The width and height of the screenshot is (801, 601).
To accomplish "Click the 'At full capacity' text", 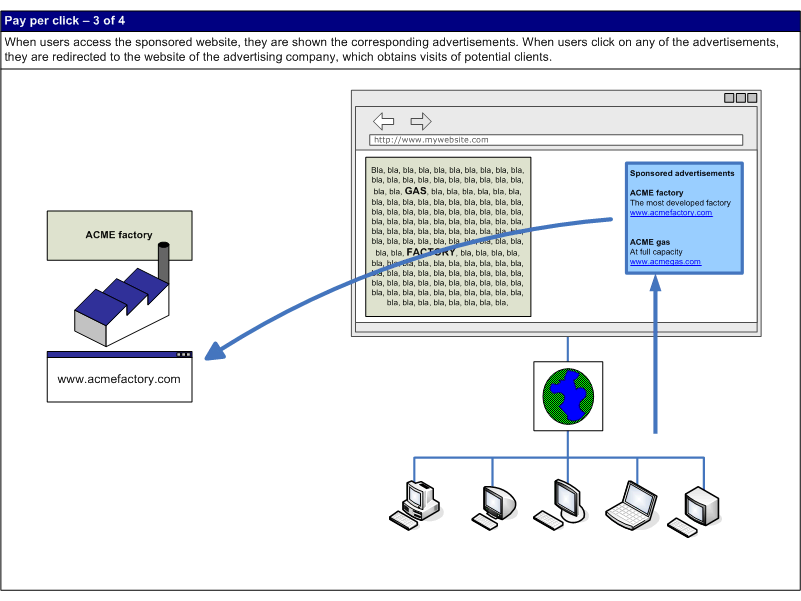I will pyautogui.click(x=656, y=252).
